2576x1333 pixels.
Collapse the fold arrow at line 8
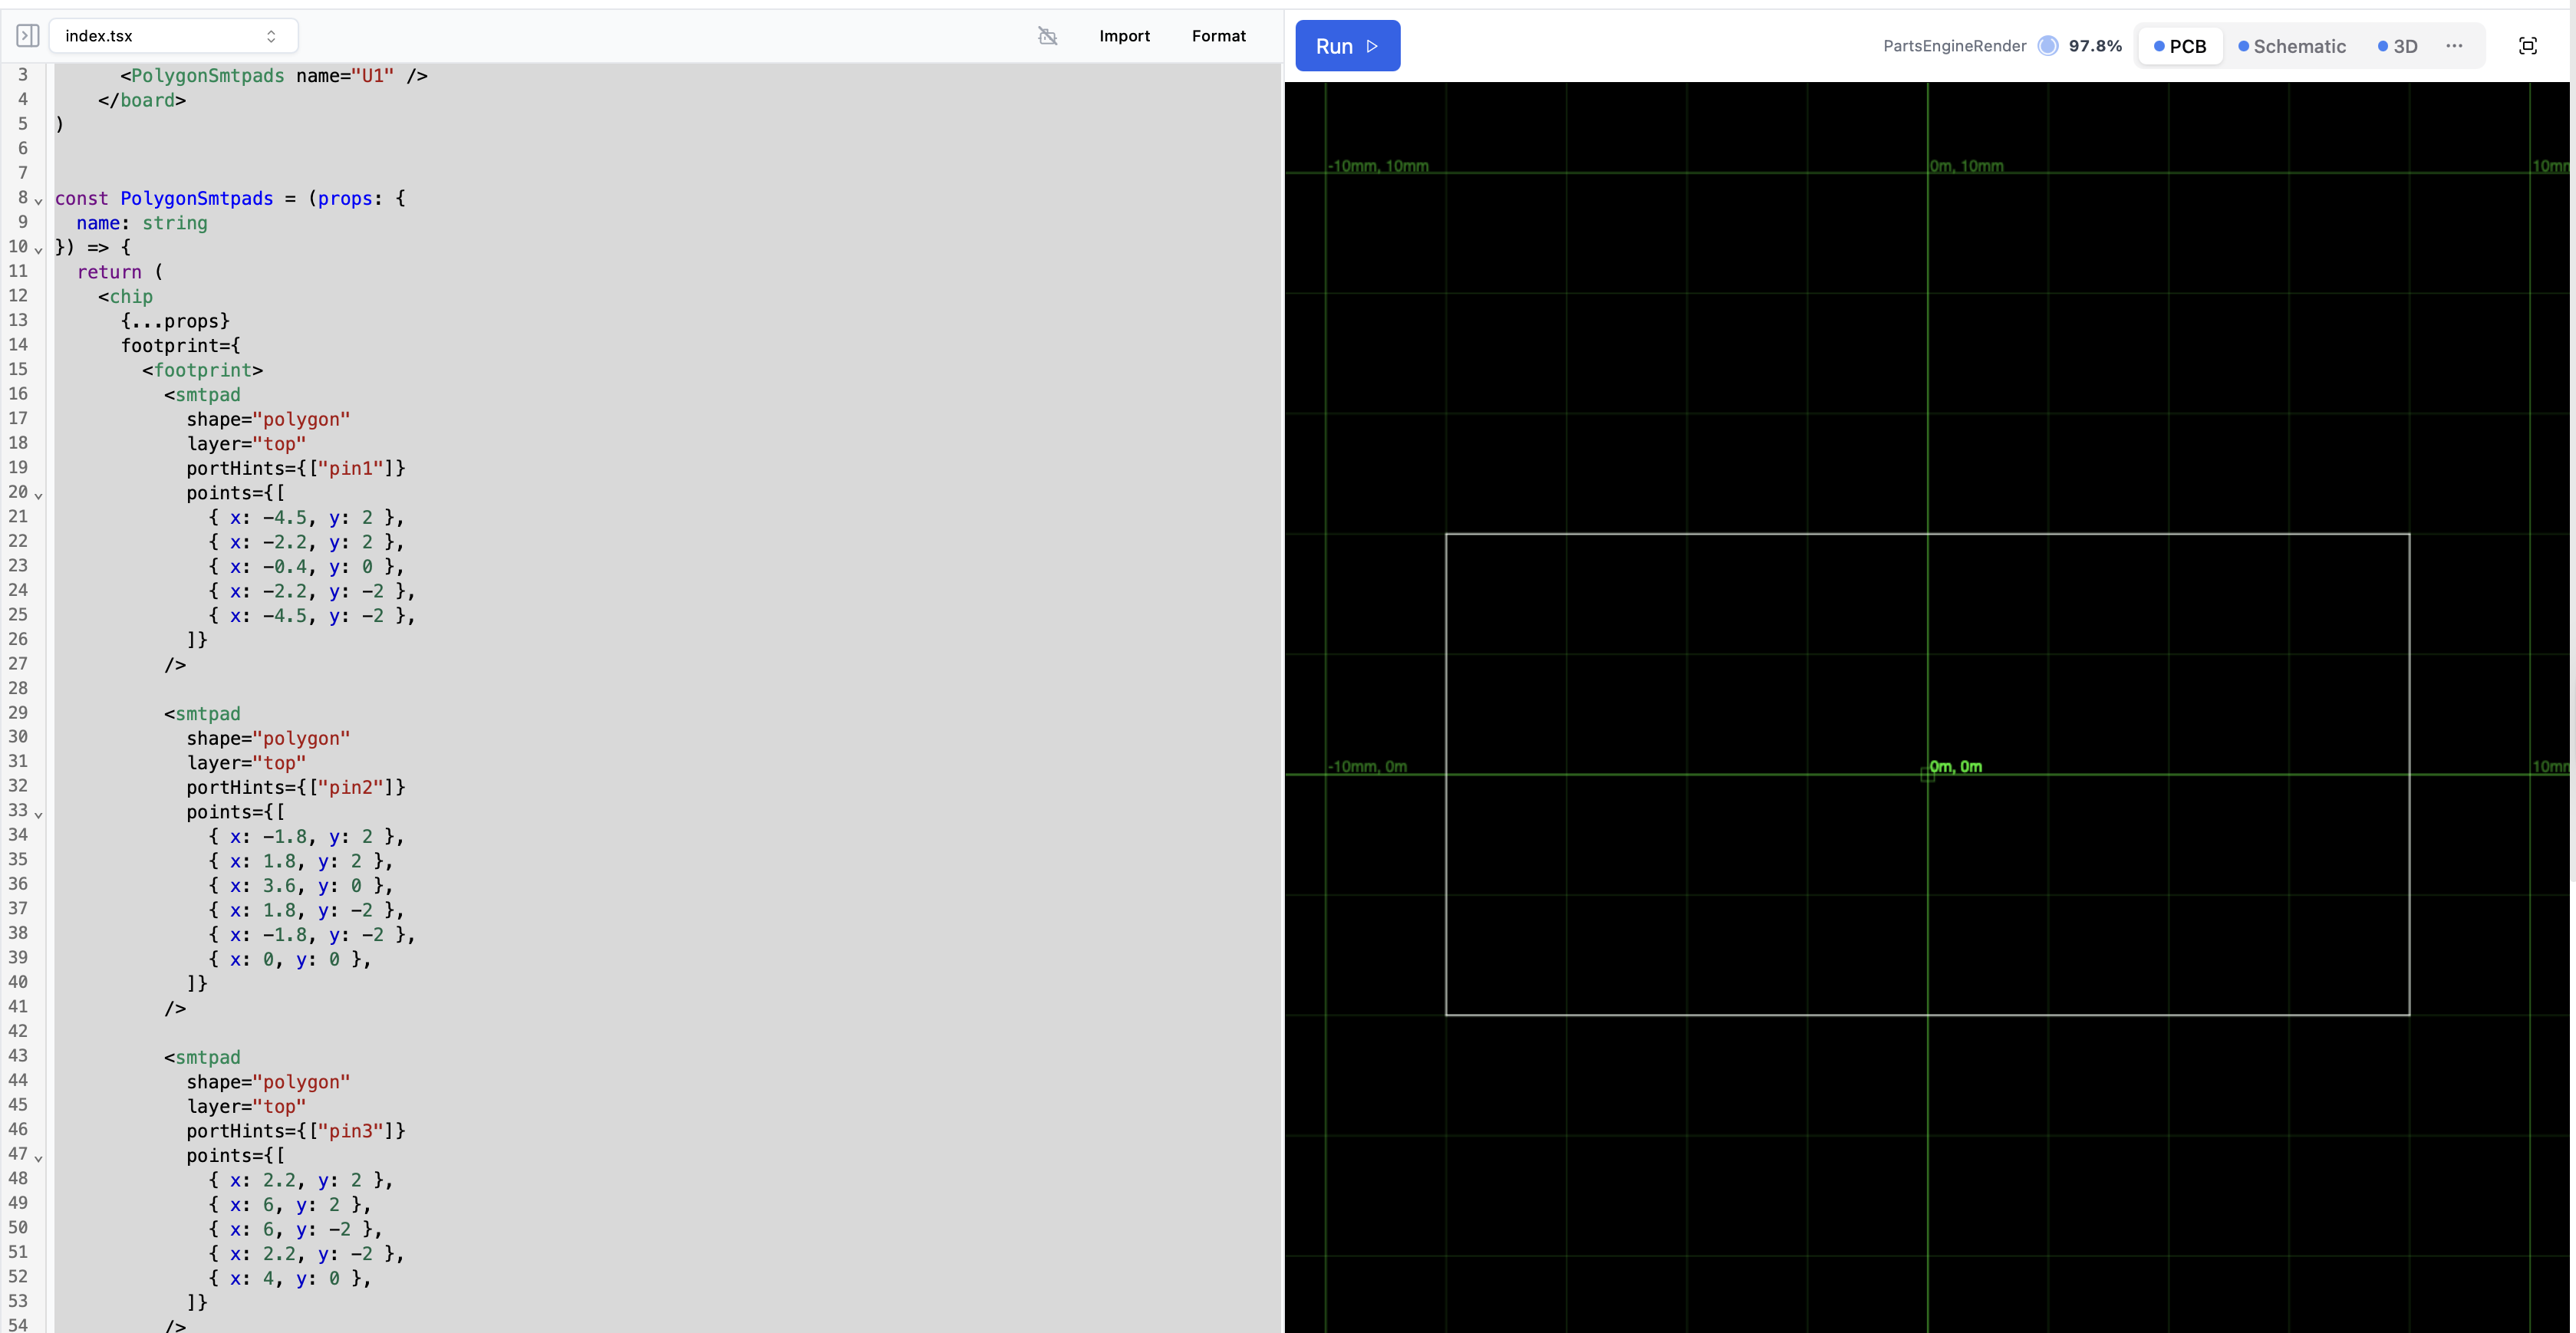pyautogui.click(x=39, y=201)
